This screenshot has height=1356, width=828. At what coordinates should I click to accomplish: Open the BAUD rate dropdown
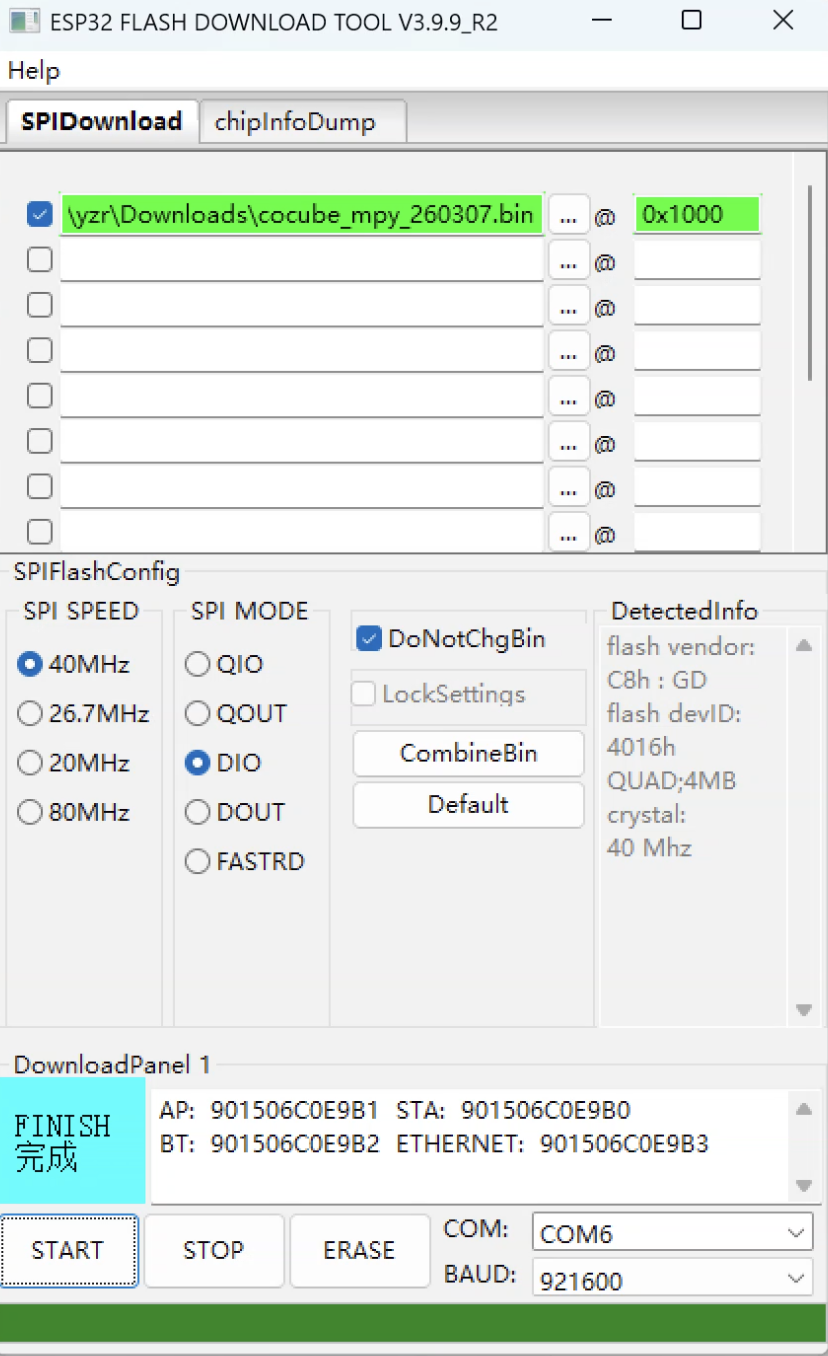672,1280
